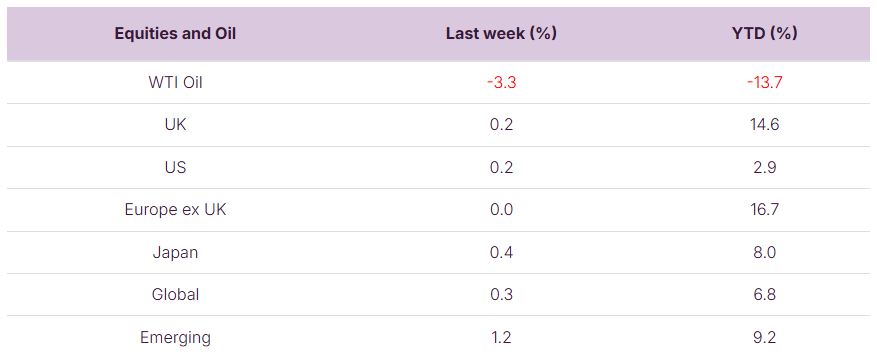The image size is (877, 360).
Task: Click Europe ex UK last week value 0.0
Action: click(x=501, y=210)
